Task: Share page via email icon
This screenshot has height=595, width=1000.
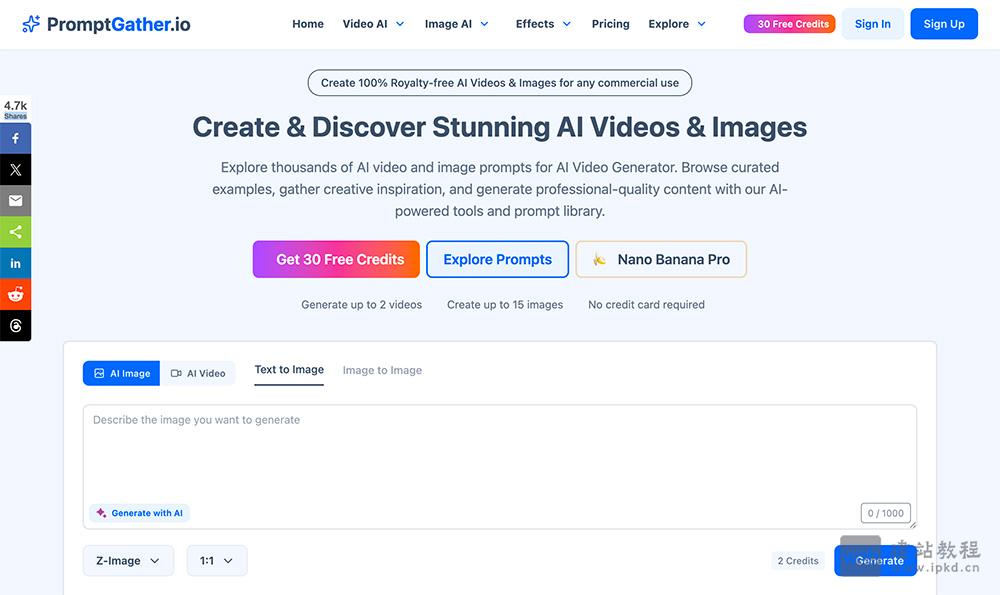Action: (15, 201)
